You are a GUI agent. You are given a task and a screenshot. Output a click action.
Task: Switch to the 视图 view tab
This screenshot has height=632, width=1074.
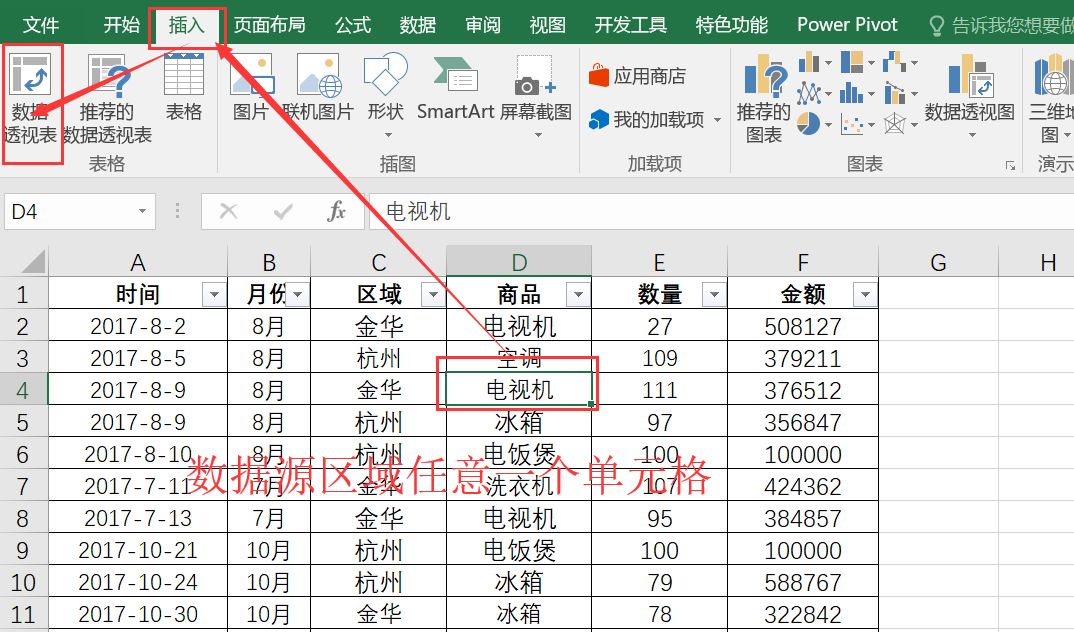click(548, 25)
